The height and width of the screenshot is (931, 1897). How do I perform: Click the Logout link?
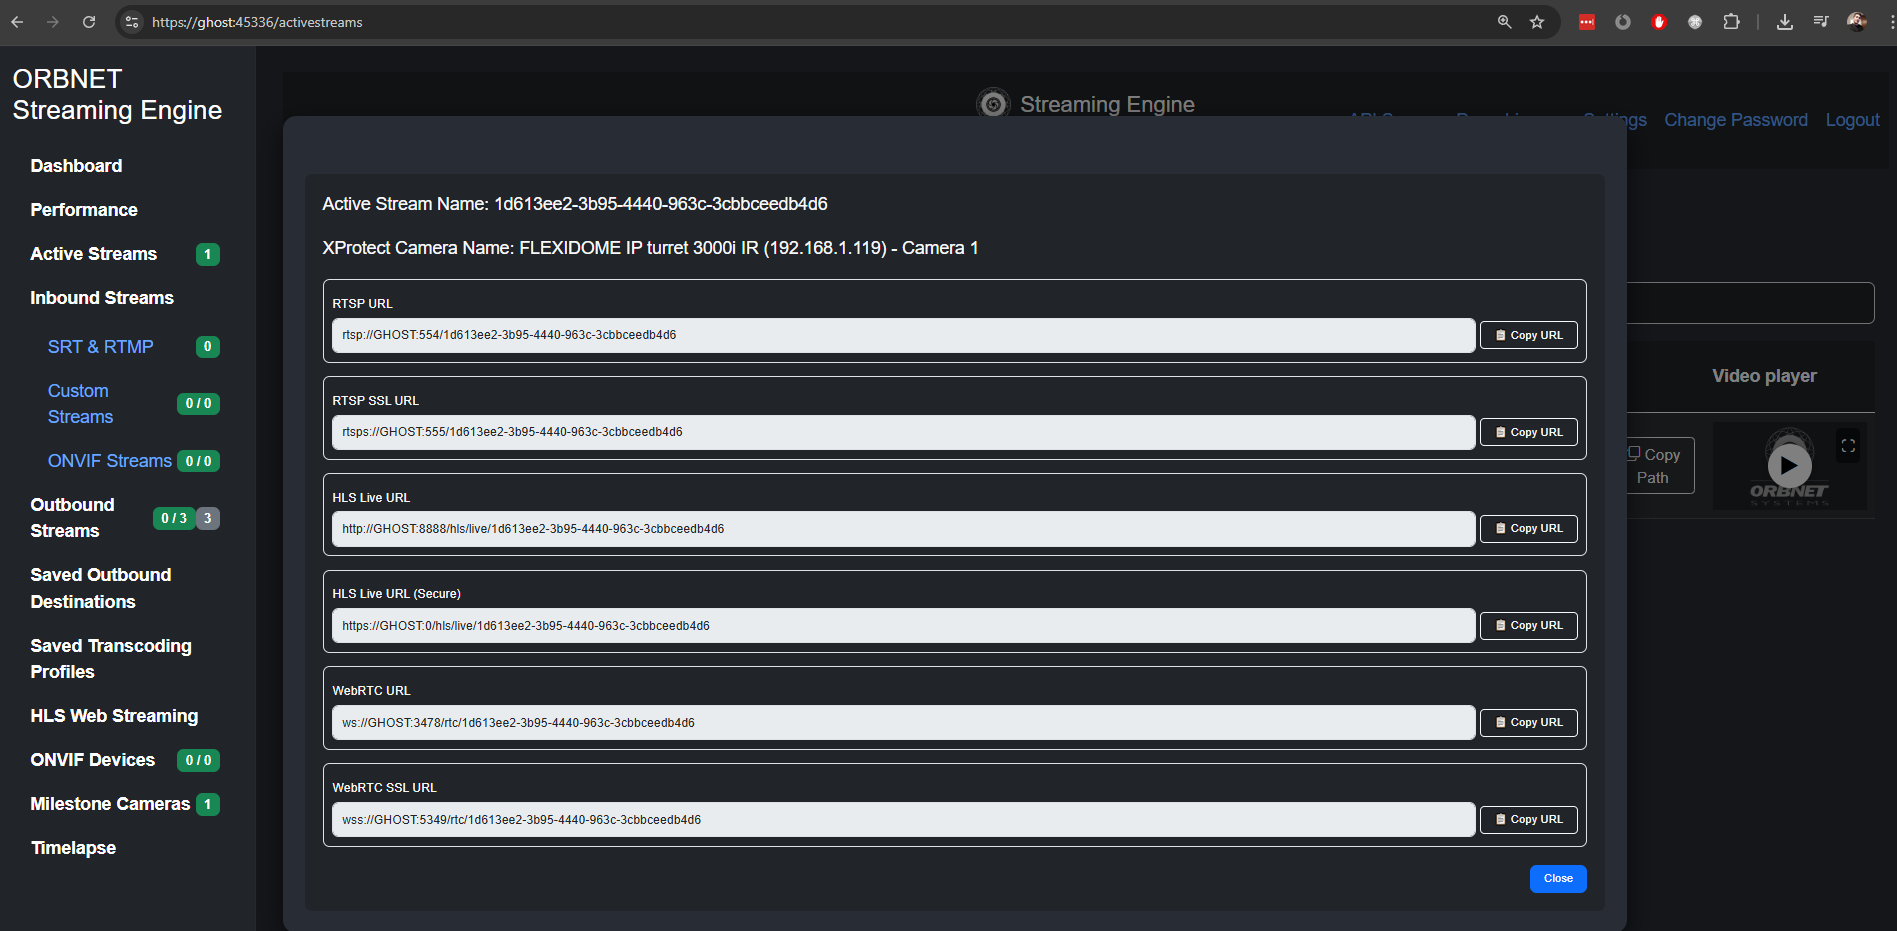1852,120
